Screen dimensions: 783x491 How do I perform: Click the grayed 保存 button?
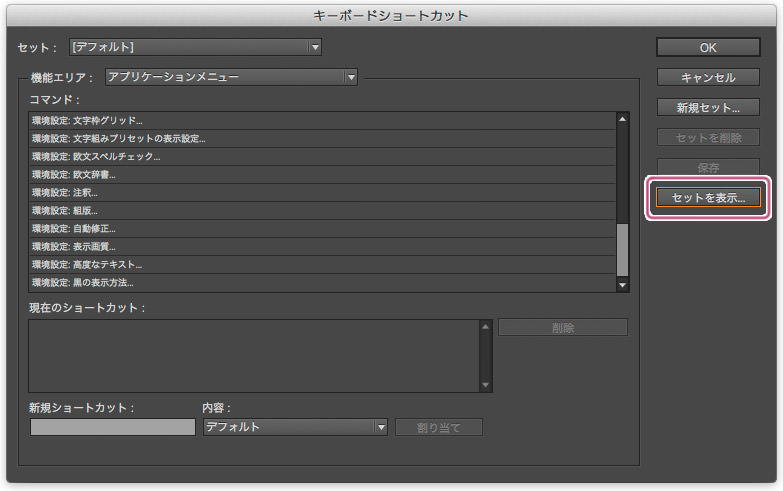(x=708, y=167)
